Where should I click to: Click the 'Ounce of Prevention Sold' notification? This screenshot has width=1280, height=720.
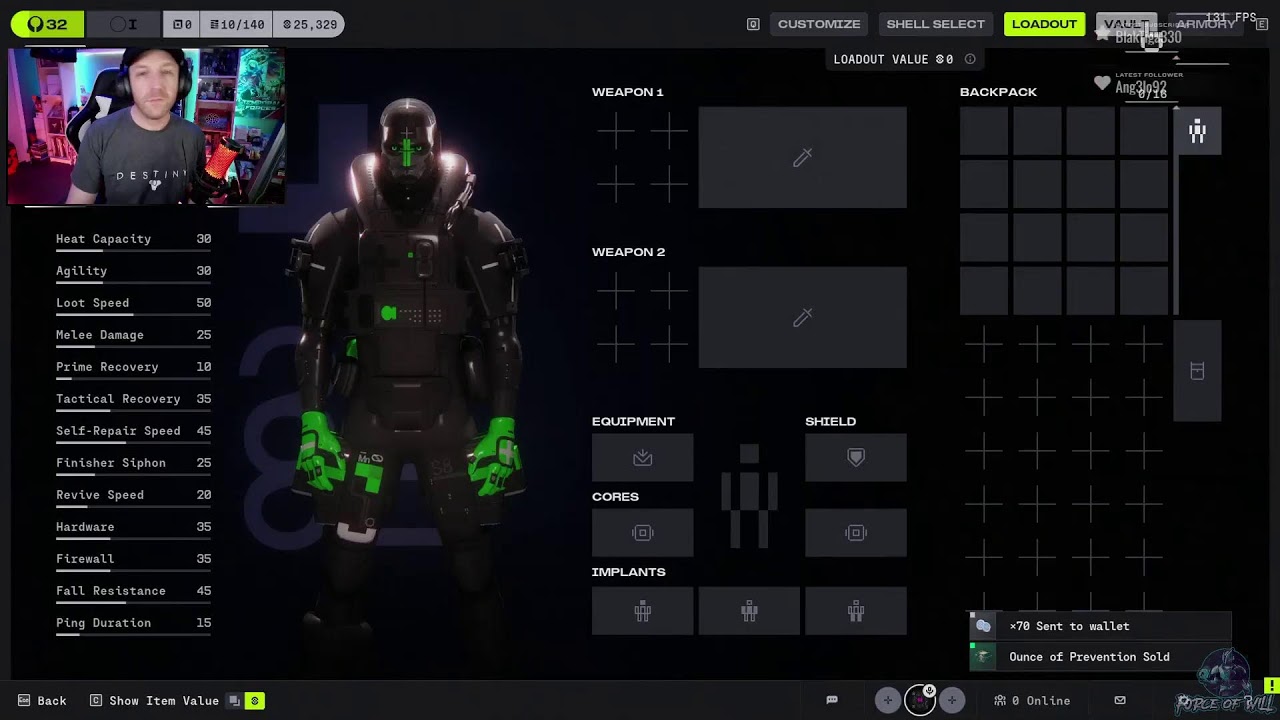[x=1101, y=657]
